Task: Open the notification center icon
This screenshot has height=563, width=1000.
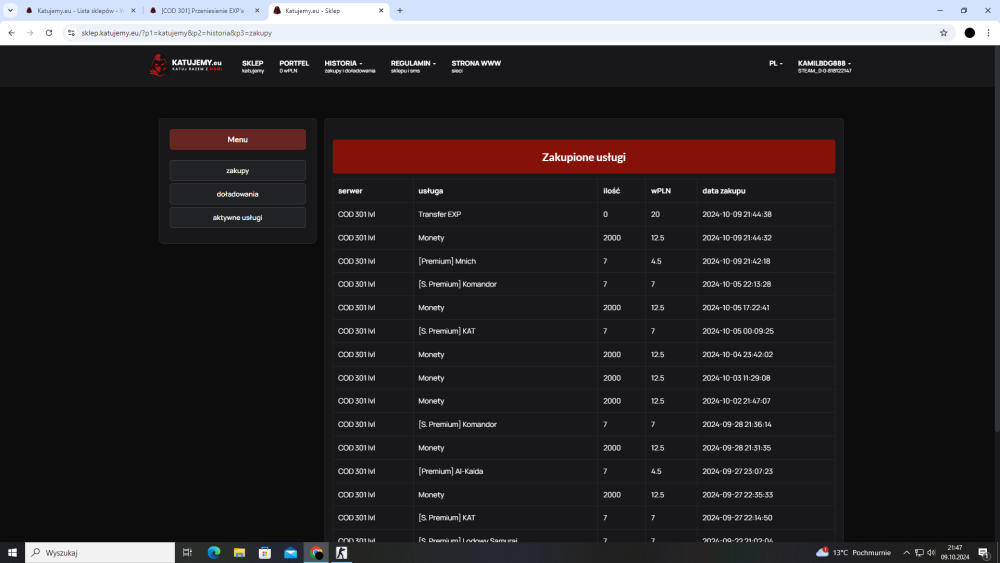Action: coord(984,553)
